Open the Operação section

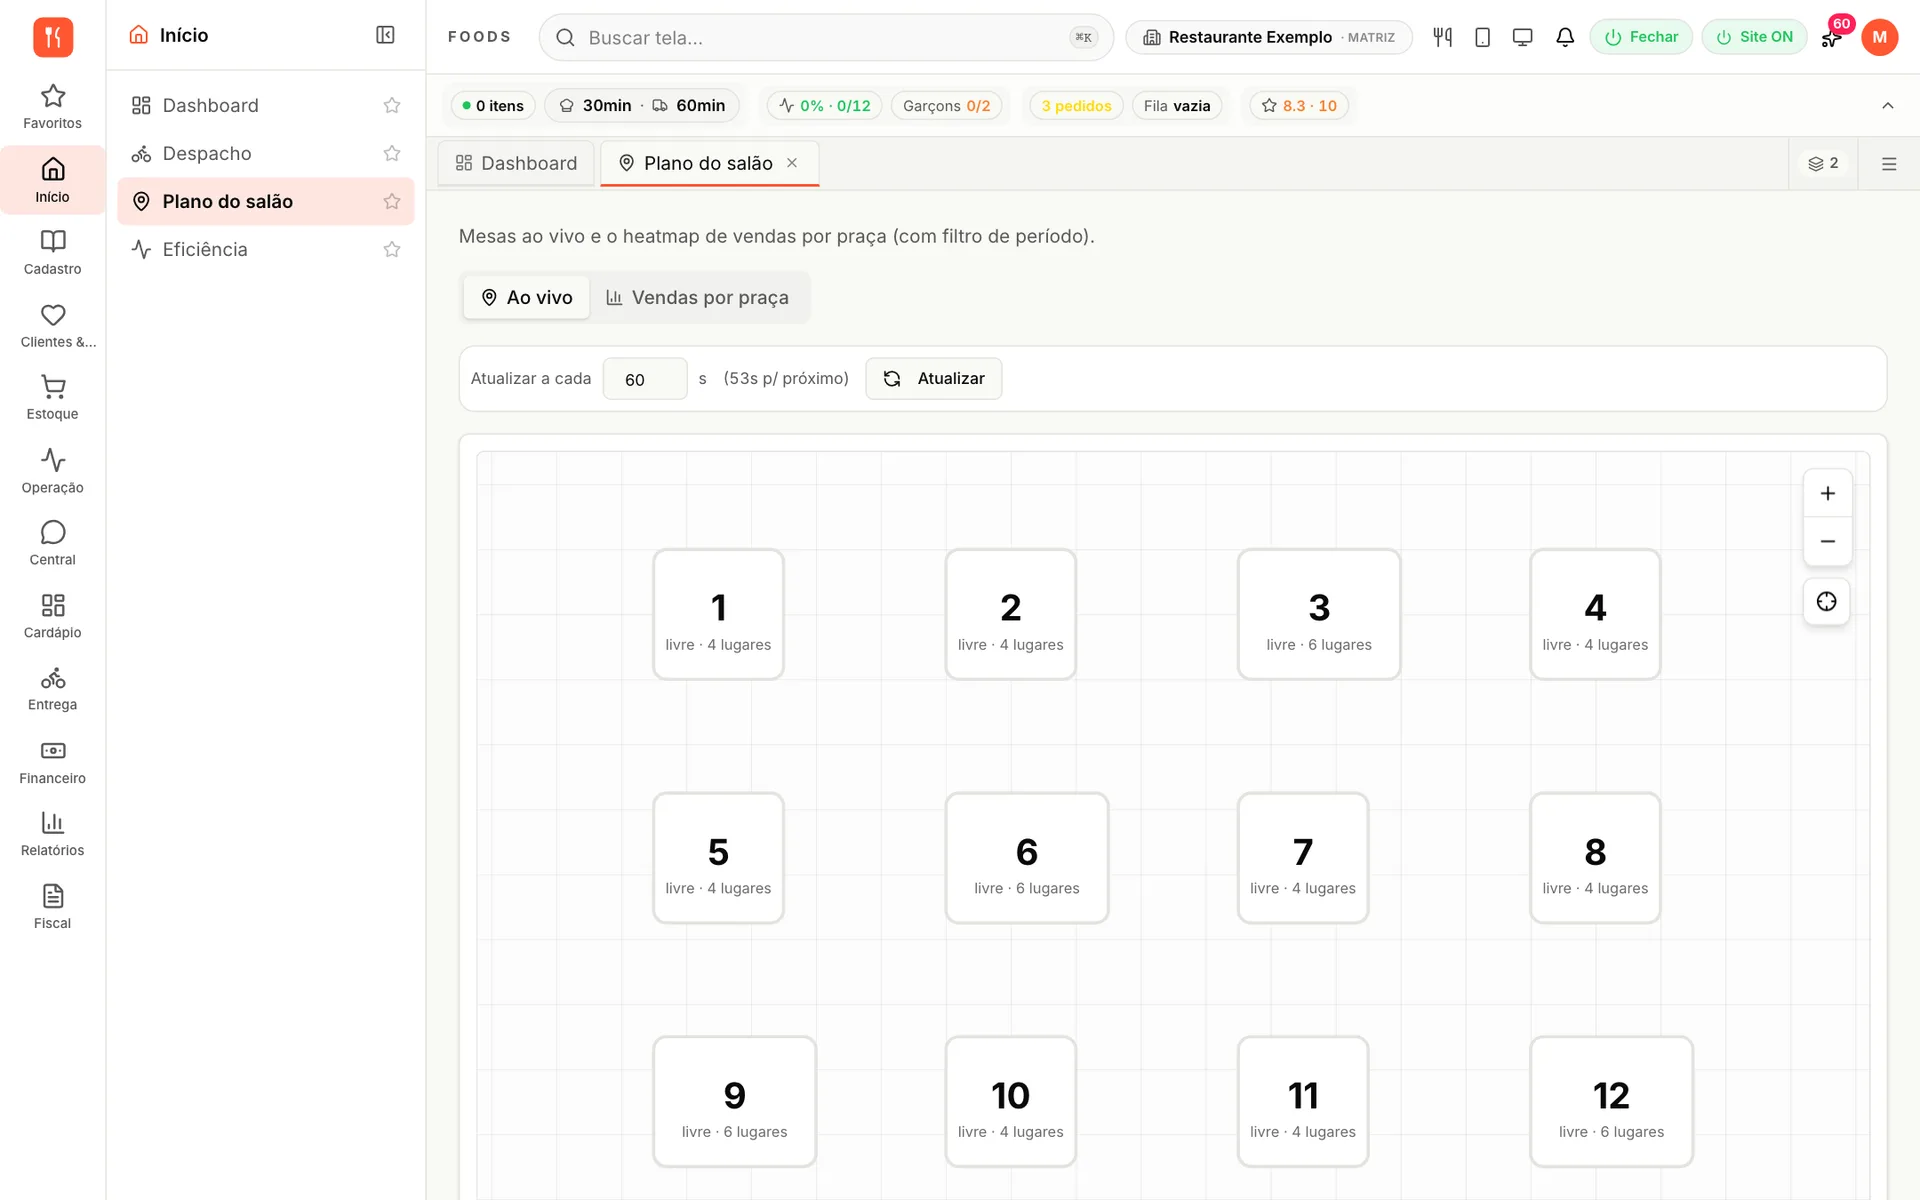pyautogui.click(x=52, y=471)
